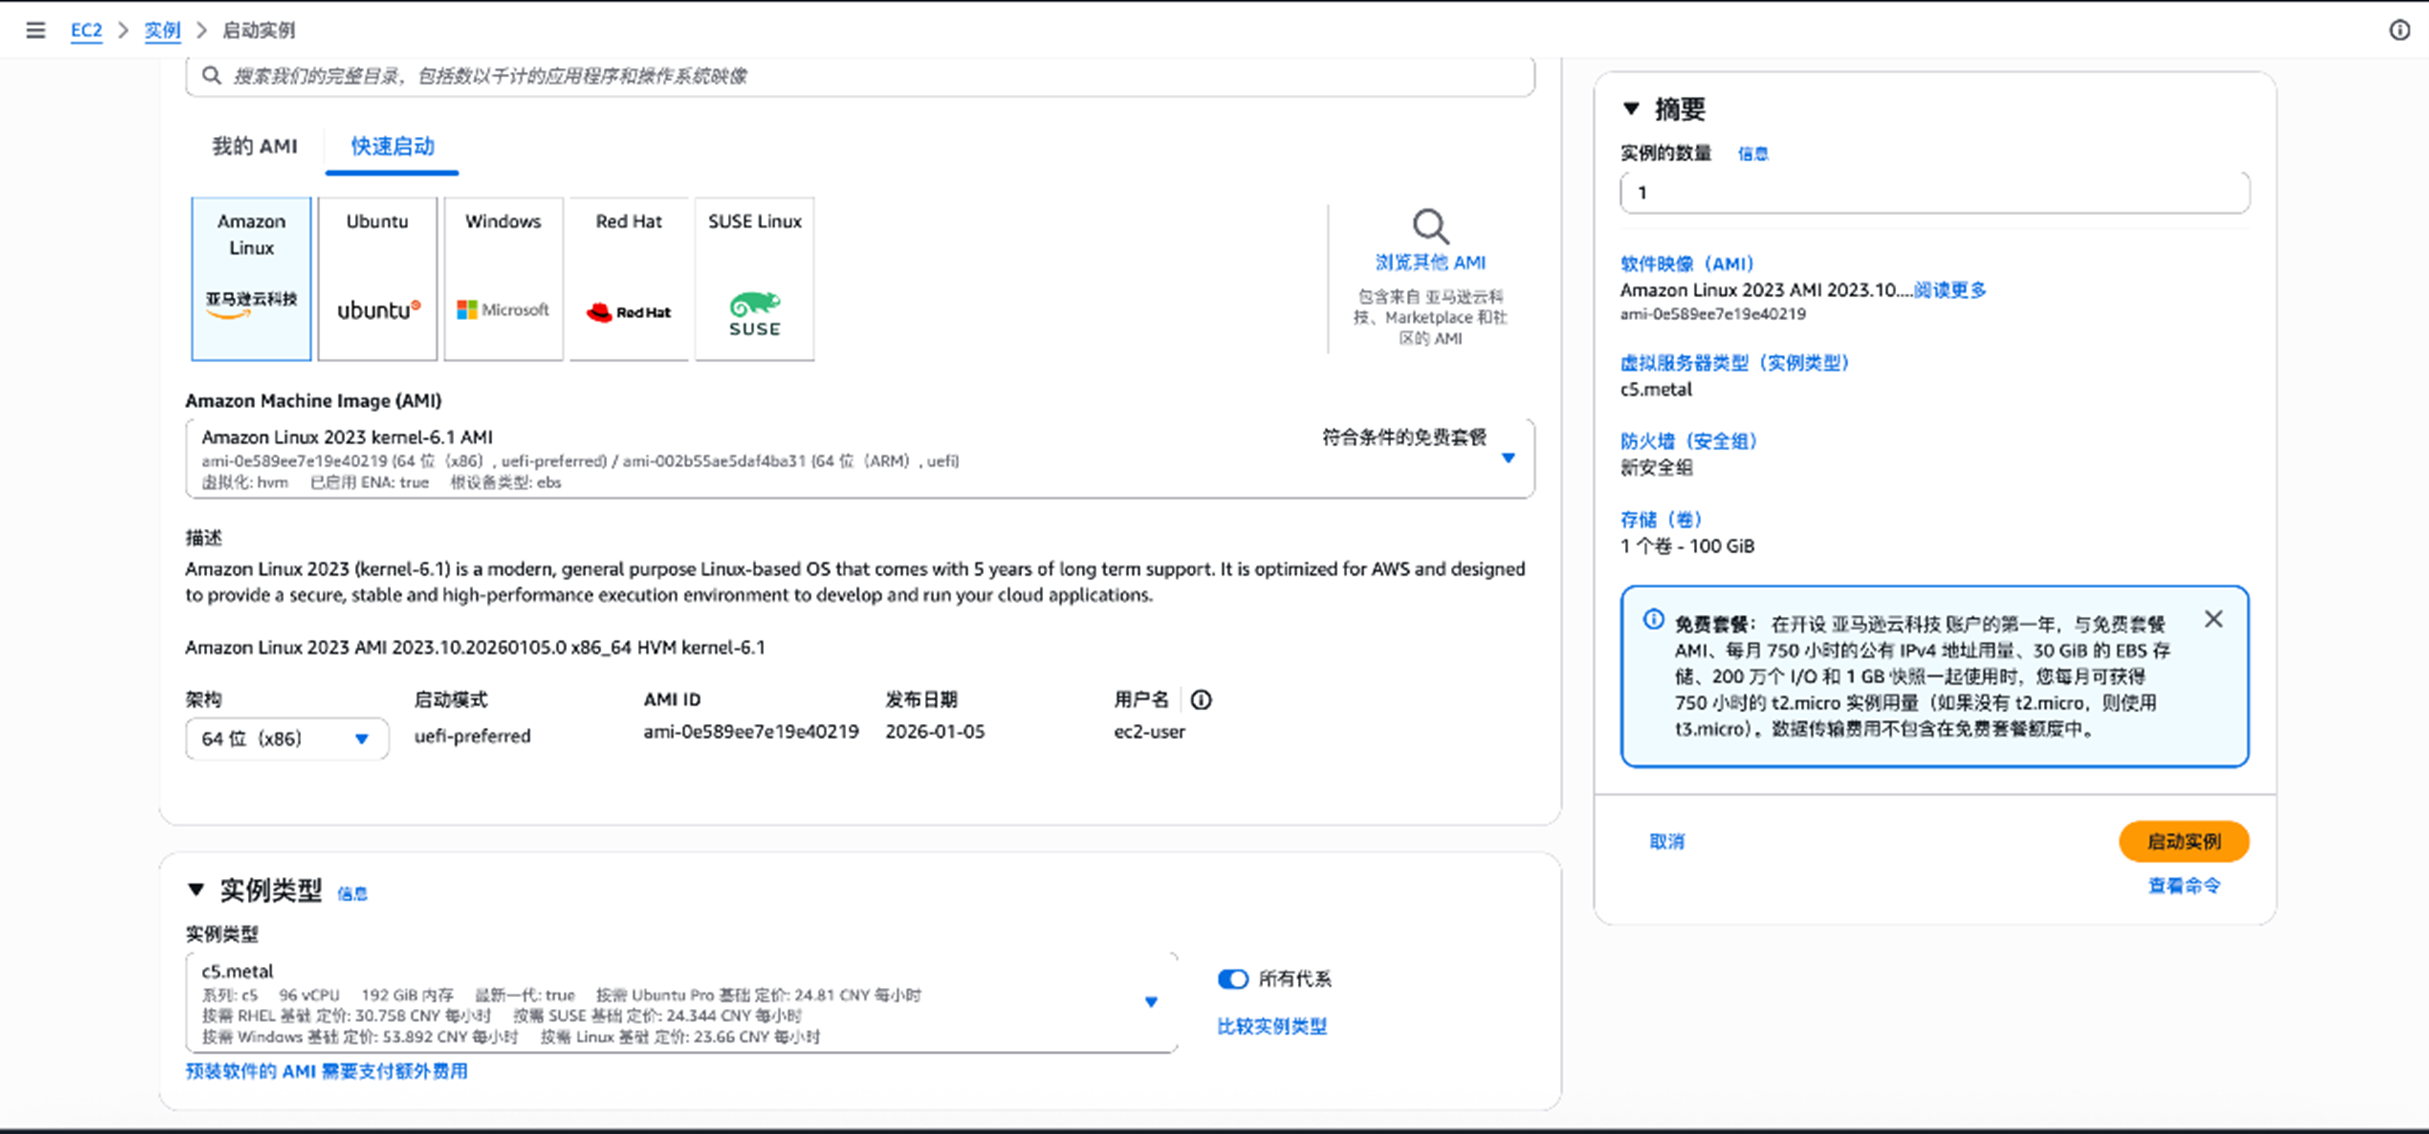Pick the SUSE Linux AMI tile
The image size is (2429, 1134).
tap(754, 278)
